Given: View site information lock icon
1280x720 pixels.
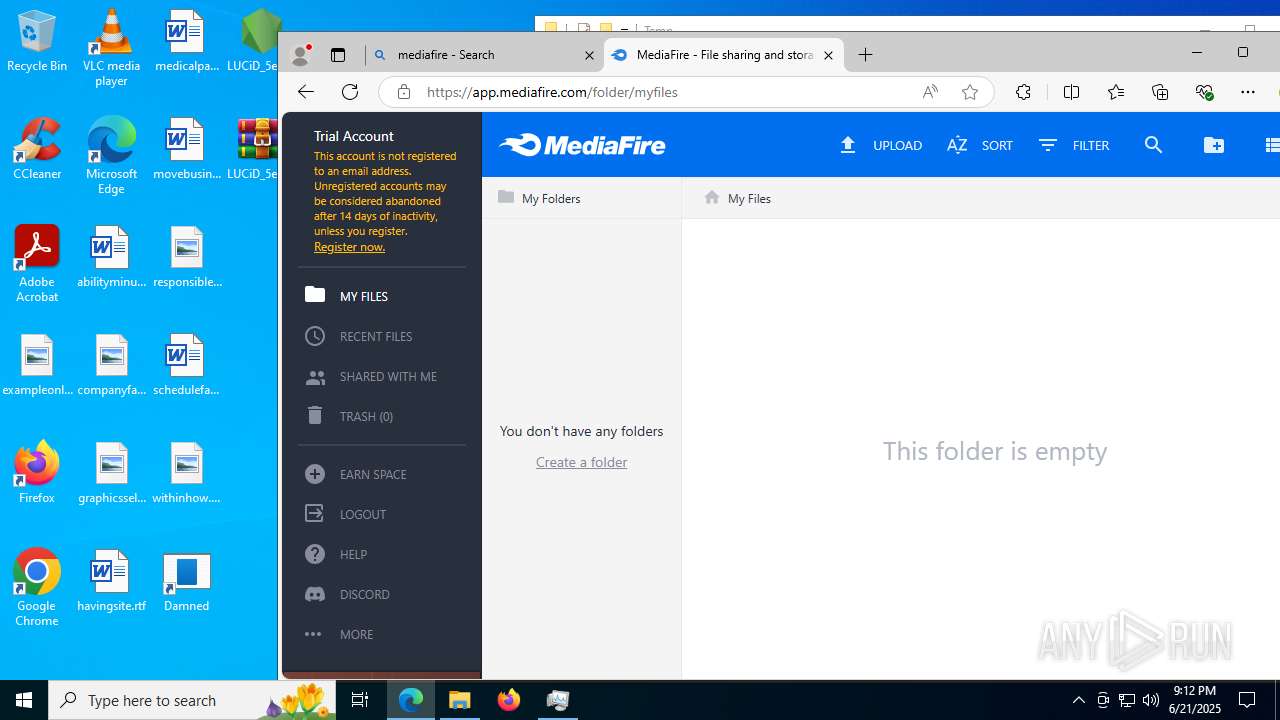Looking at the screenshot, I should (x=404, y=92).
